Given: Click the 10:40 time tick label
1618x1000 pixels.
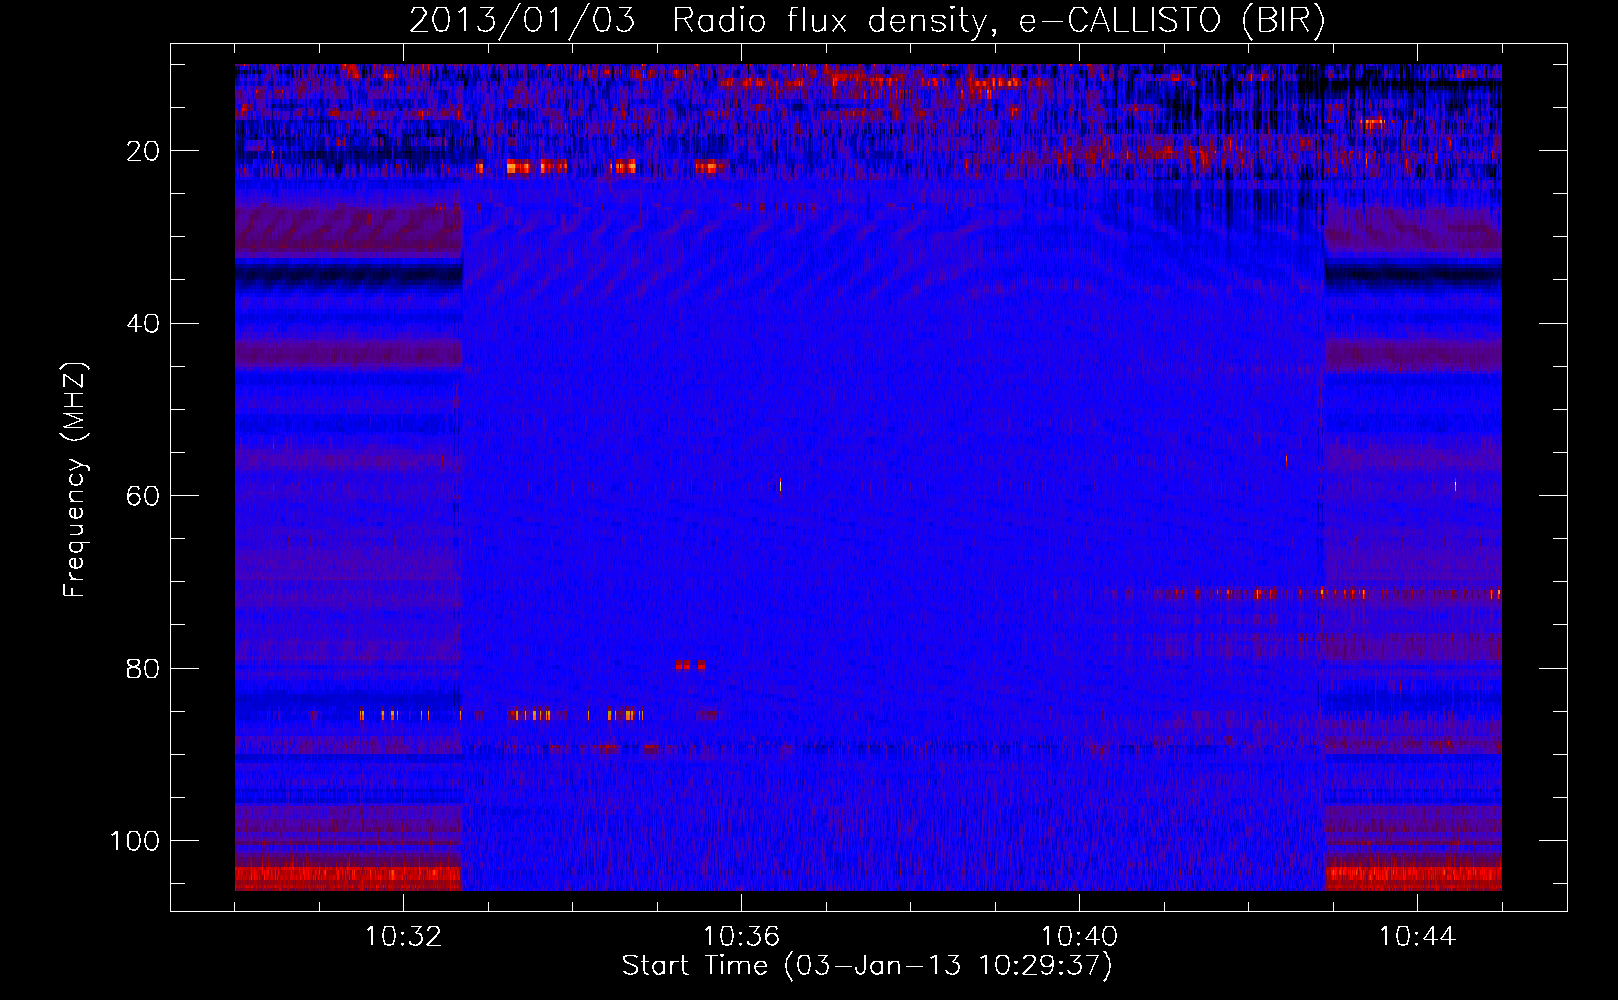Looking at the screenshot, I should (1079, 937).
